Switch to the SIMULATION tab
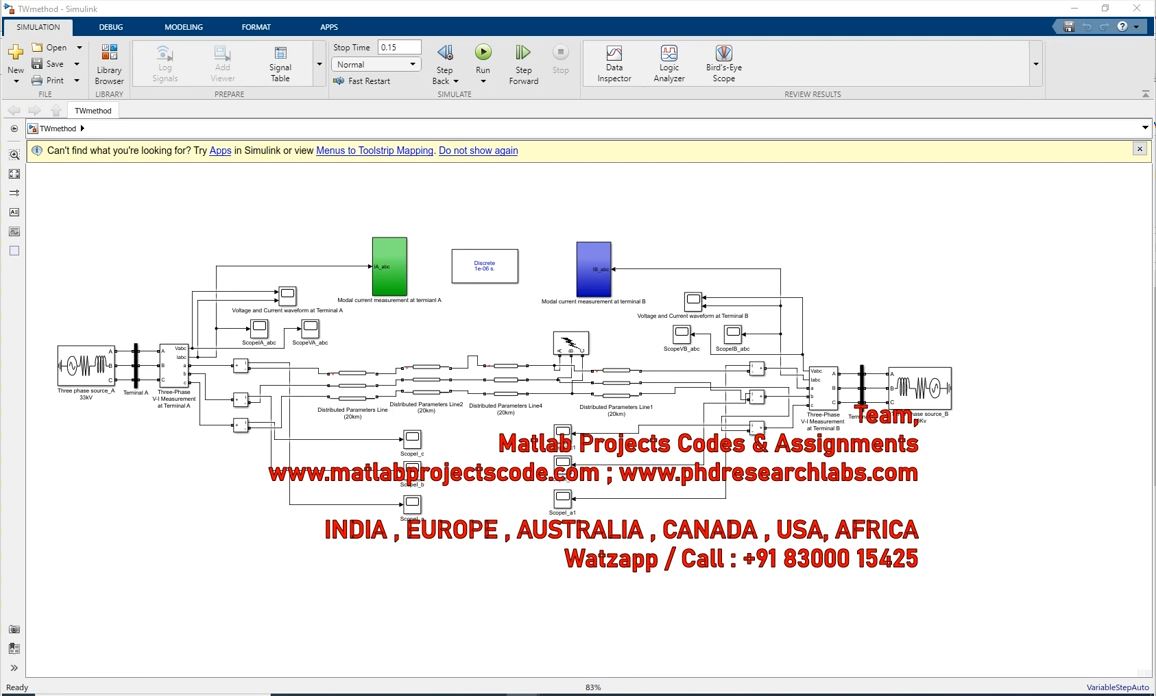Screen dimensions: 1156x696 tap(38, 27)
